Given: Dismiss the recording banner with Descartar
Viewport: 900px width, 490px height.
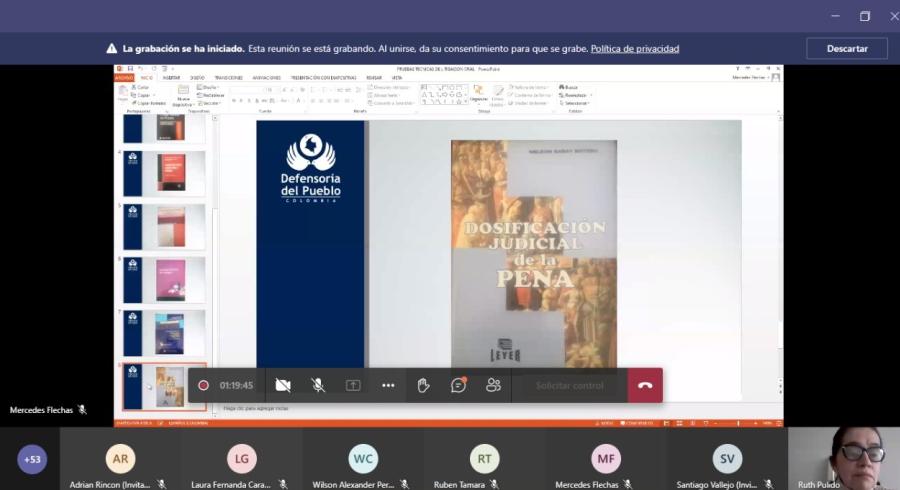Looking at the screenshot, I should [x=847, y=48].
